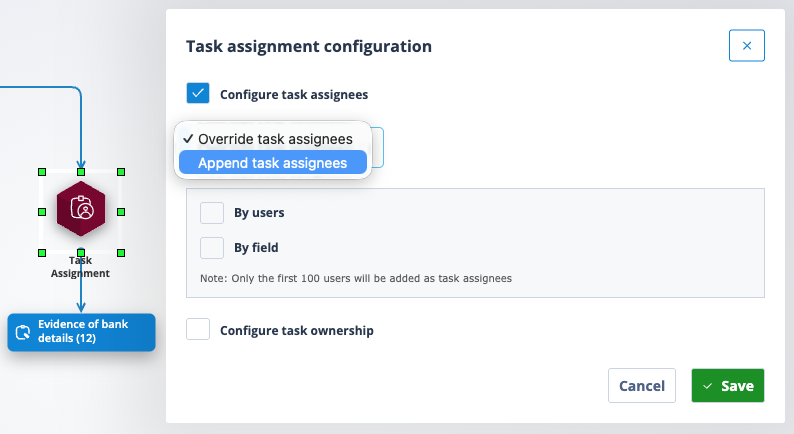Click the assignee mode dropdown field edge

378,147
